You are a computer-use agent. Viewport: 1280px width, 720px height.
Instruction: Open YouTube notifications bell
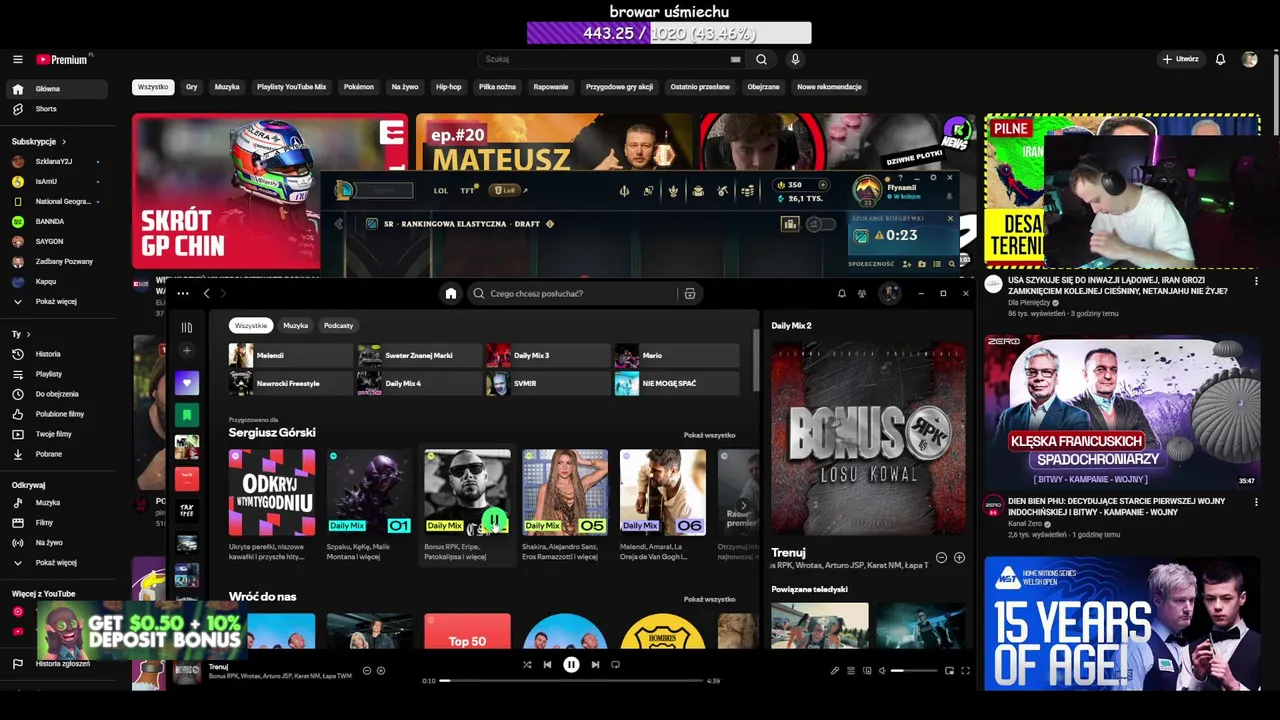[1220, 60]
